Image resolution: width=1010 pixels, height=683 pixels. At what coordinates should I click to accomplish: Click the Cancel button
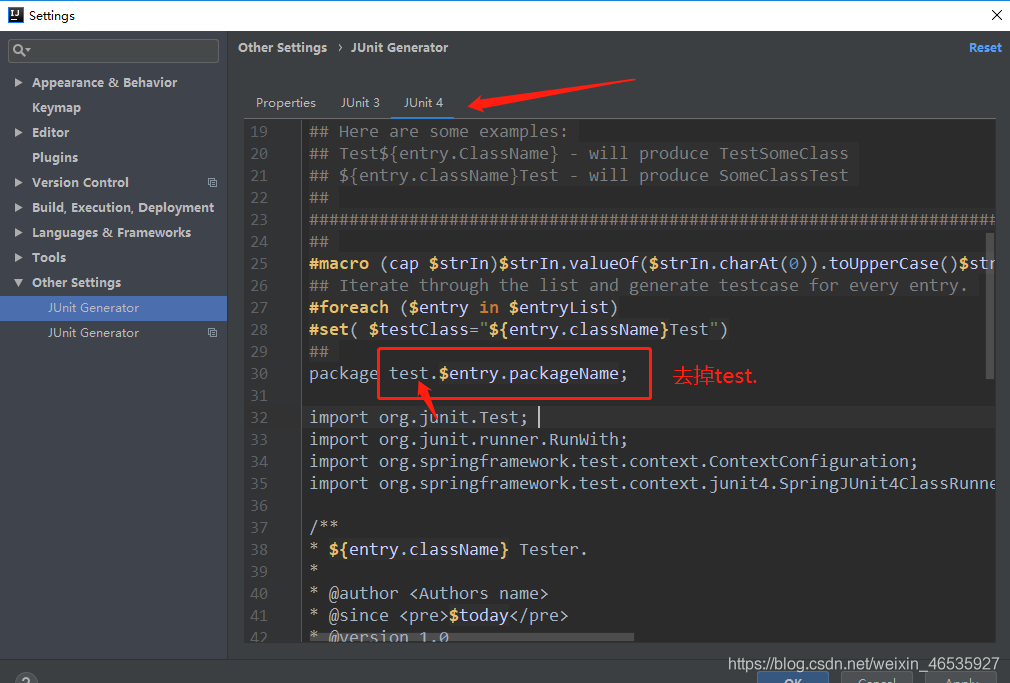(x=877, y=678)
